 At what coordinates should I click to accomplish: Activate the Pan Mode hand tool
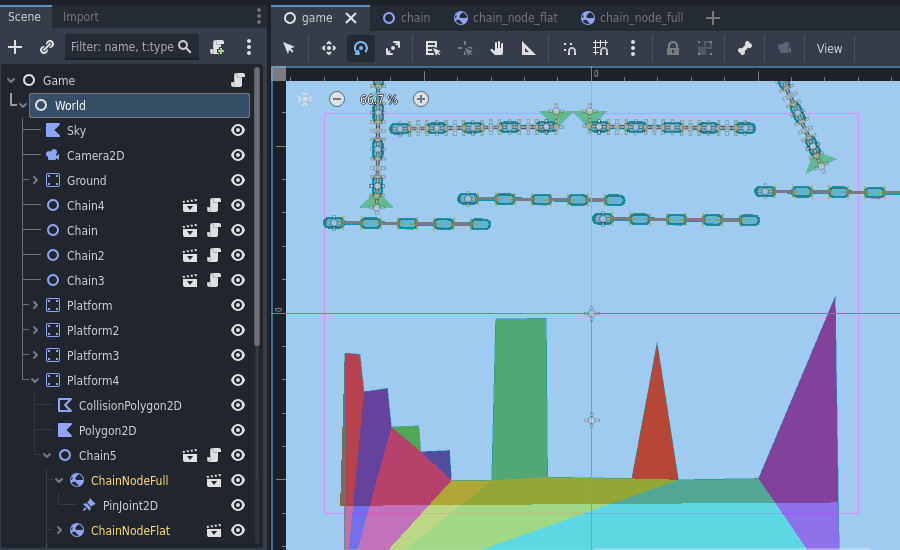[497, 48]
